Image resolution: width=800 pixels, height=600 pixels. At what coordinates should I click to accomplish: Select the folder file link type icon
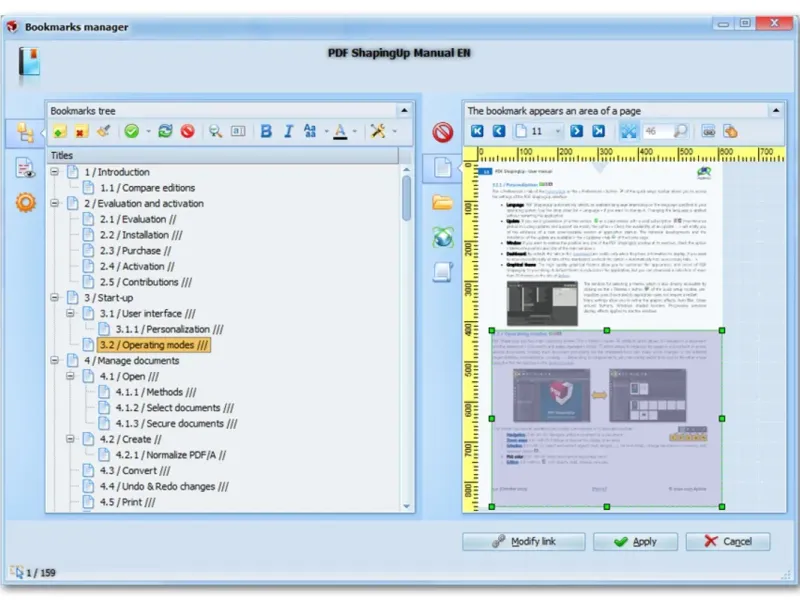(442, 203)
